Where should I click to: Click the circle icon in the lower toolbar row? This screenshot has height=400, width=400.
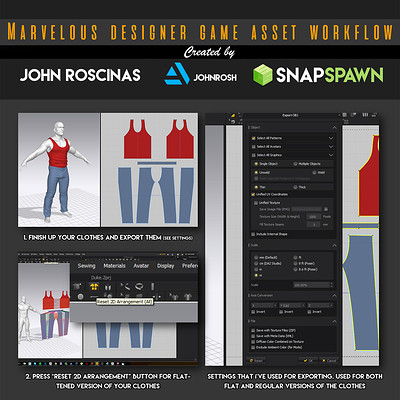[80, 296]
